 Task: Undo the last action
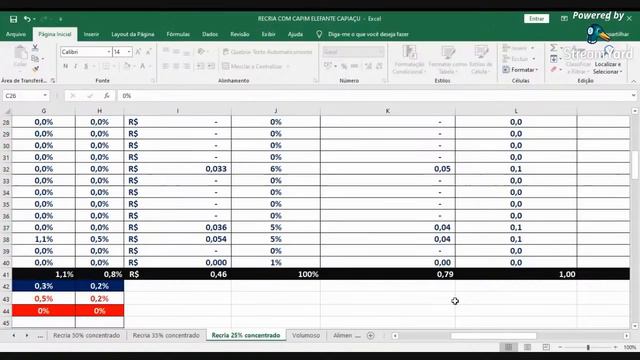[x=27, y=19]
